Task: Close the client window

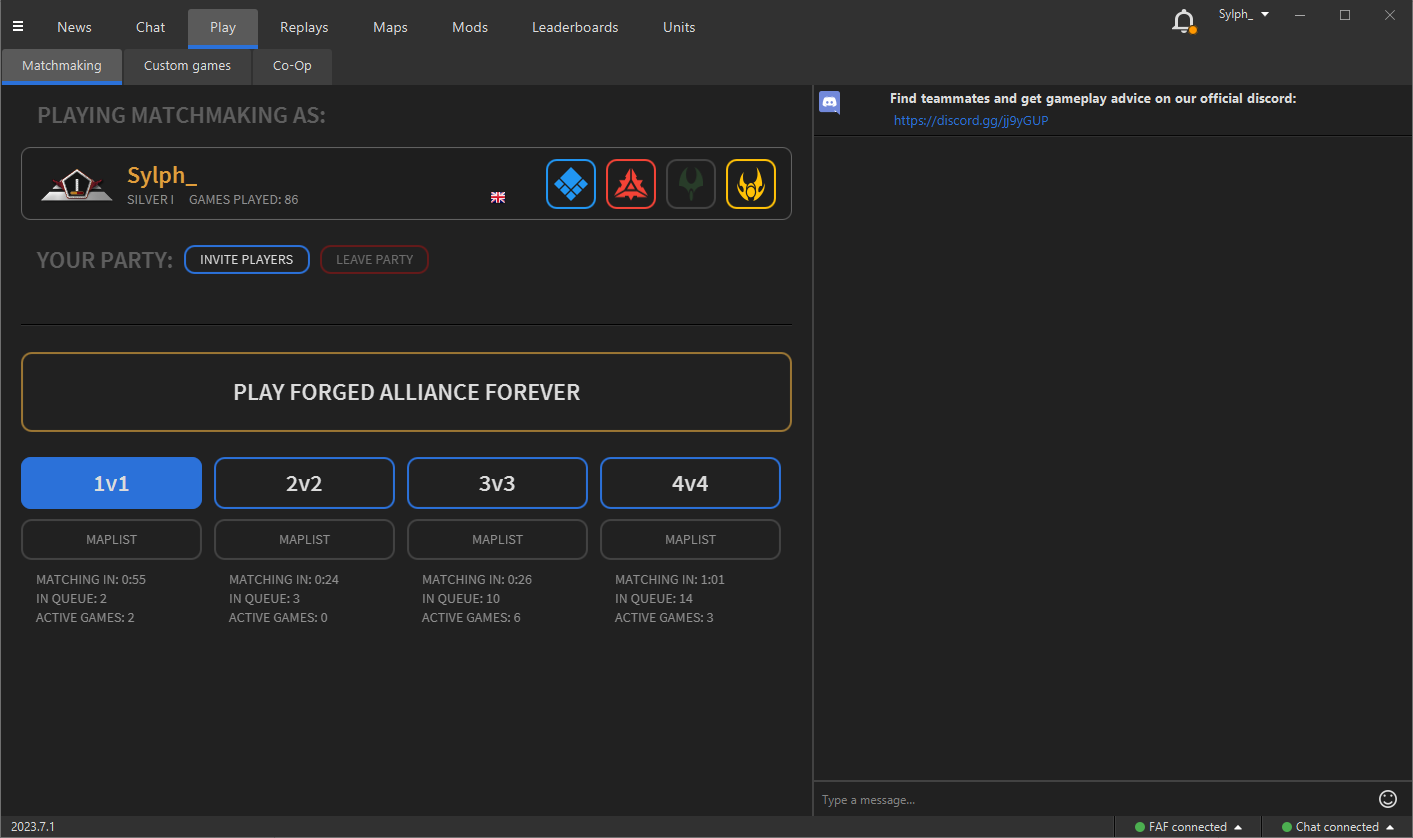Action: point(1390,15)
